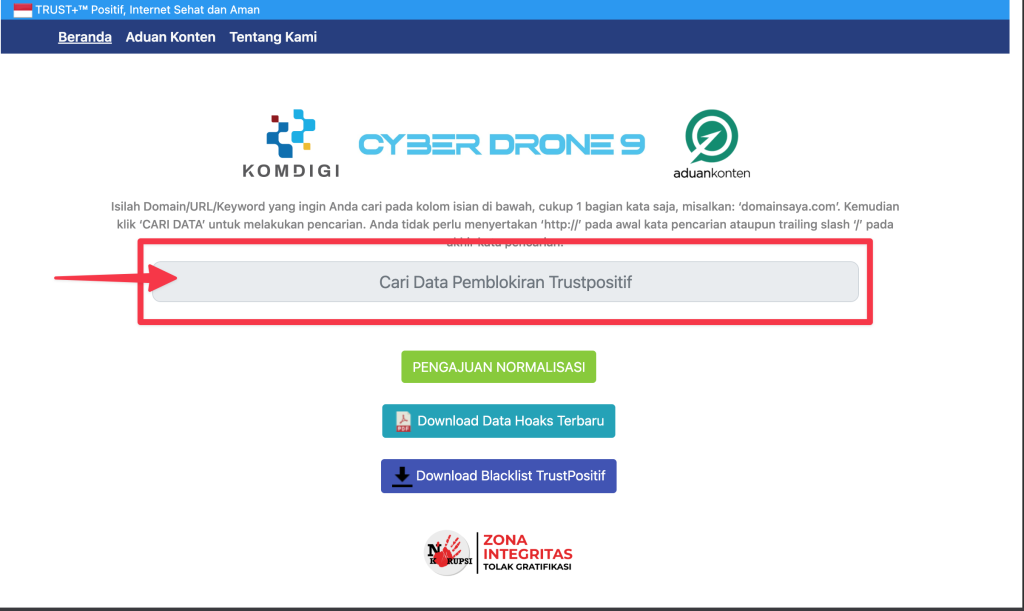Click the PDF icon on hoaks download
1024x611 pixels.
pyautogui.click(x=403, y=421)
